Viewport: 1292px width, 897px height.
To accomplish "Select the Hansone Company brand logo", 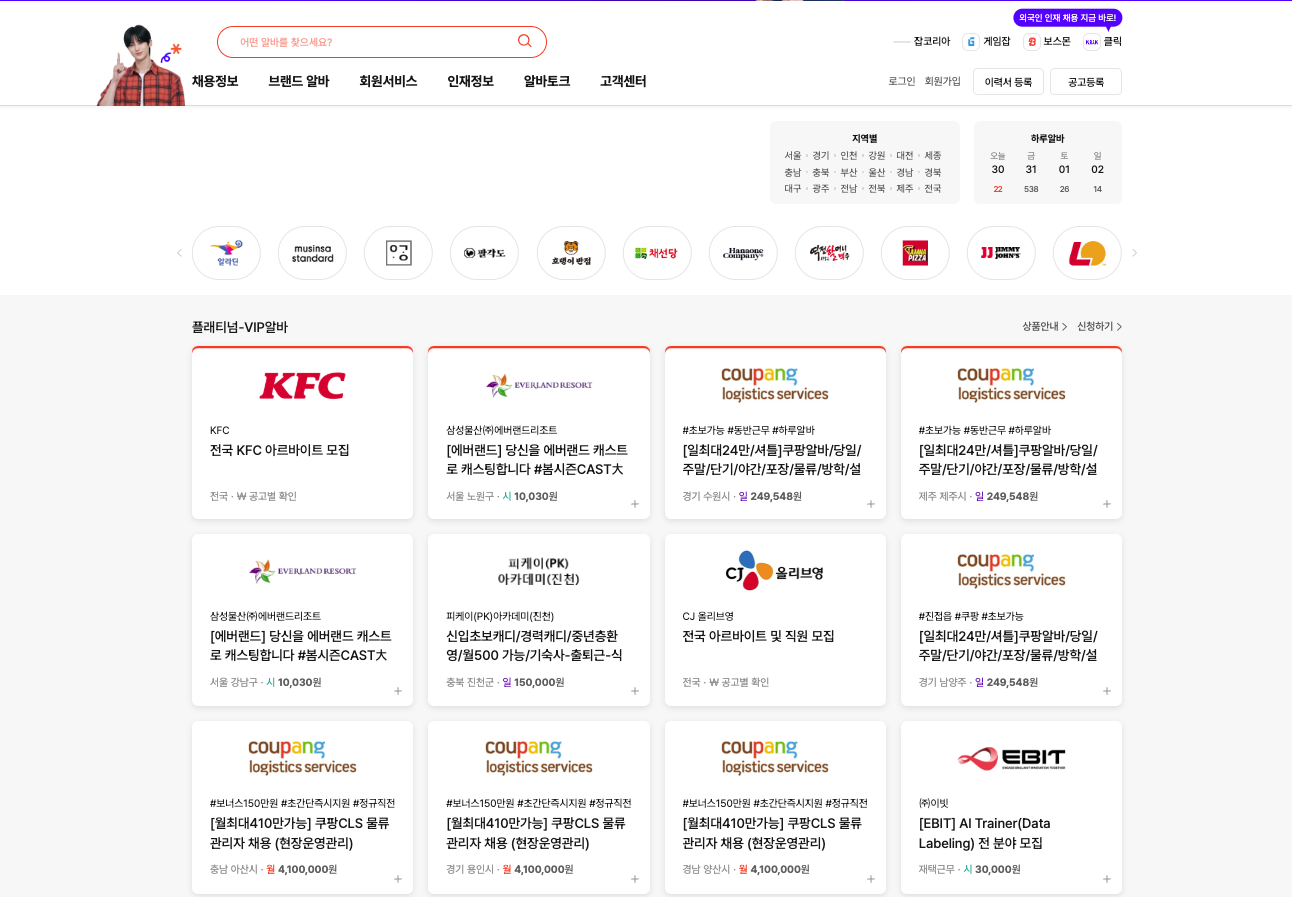I will [743, 253].
